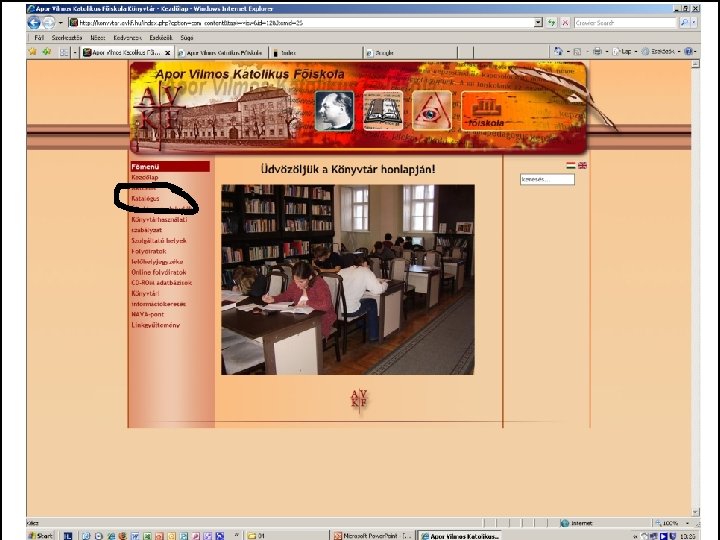Open the recent pages dropdown beside Forward
The height and width of the screenshot is (540, 720).
60,22
